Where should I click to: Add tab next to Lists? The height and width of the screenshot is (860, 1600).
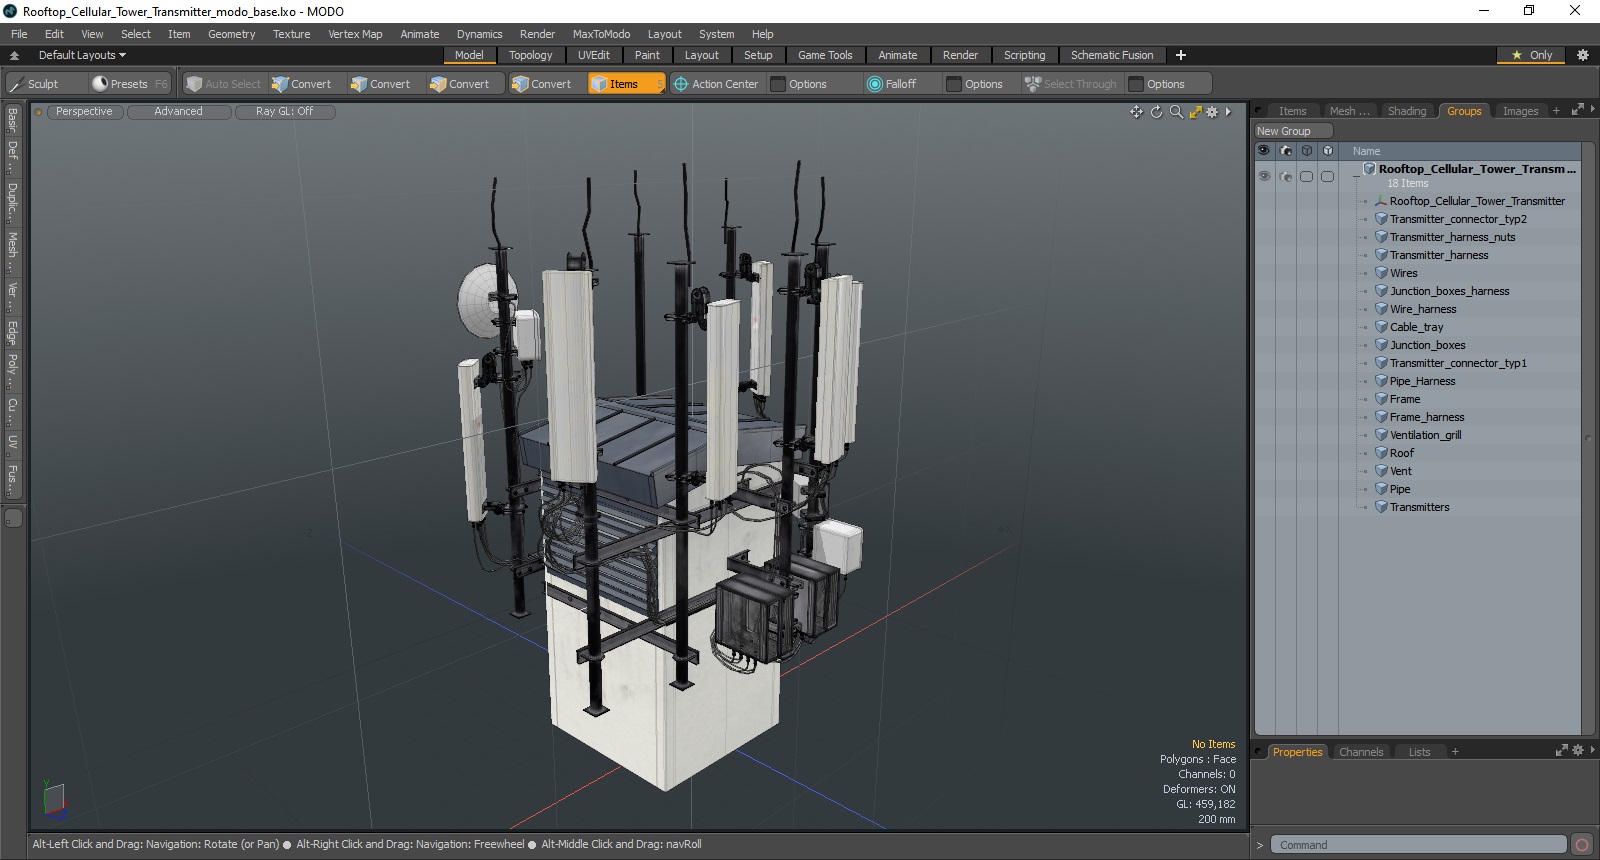point(1455,752)
